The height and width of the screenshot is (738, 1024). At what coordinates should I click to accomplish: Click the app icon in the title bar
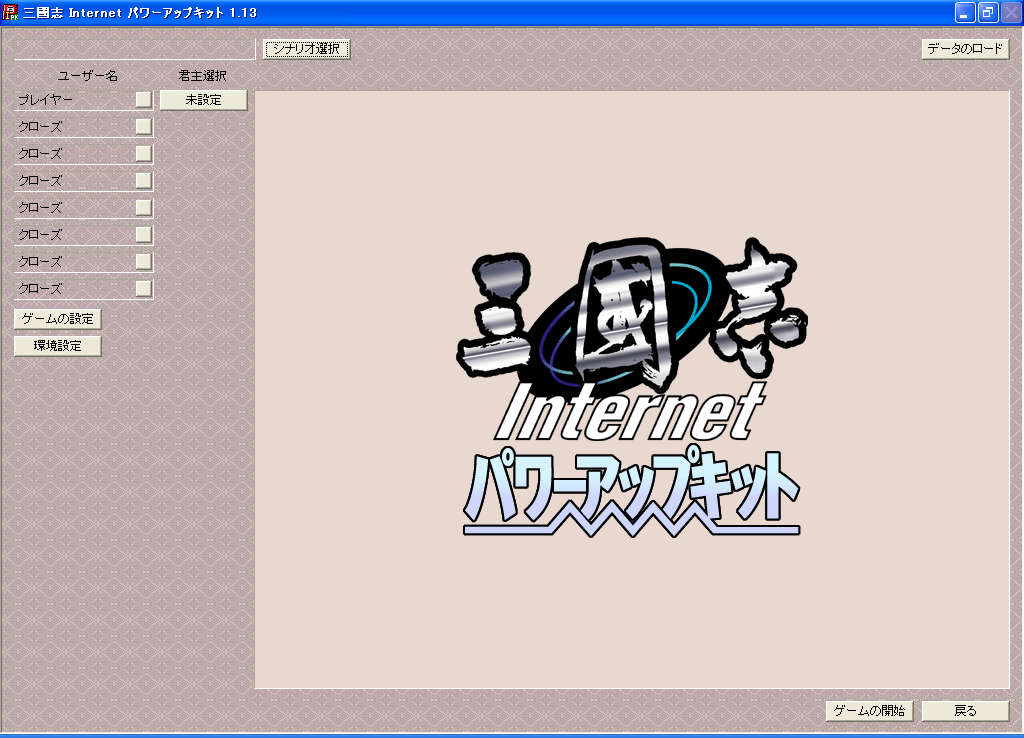click(11, 12)
